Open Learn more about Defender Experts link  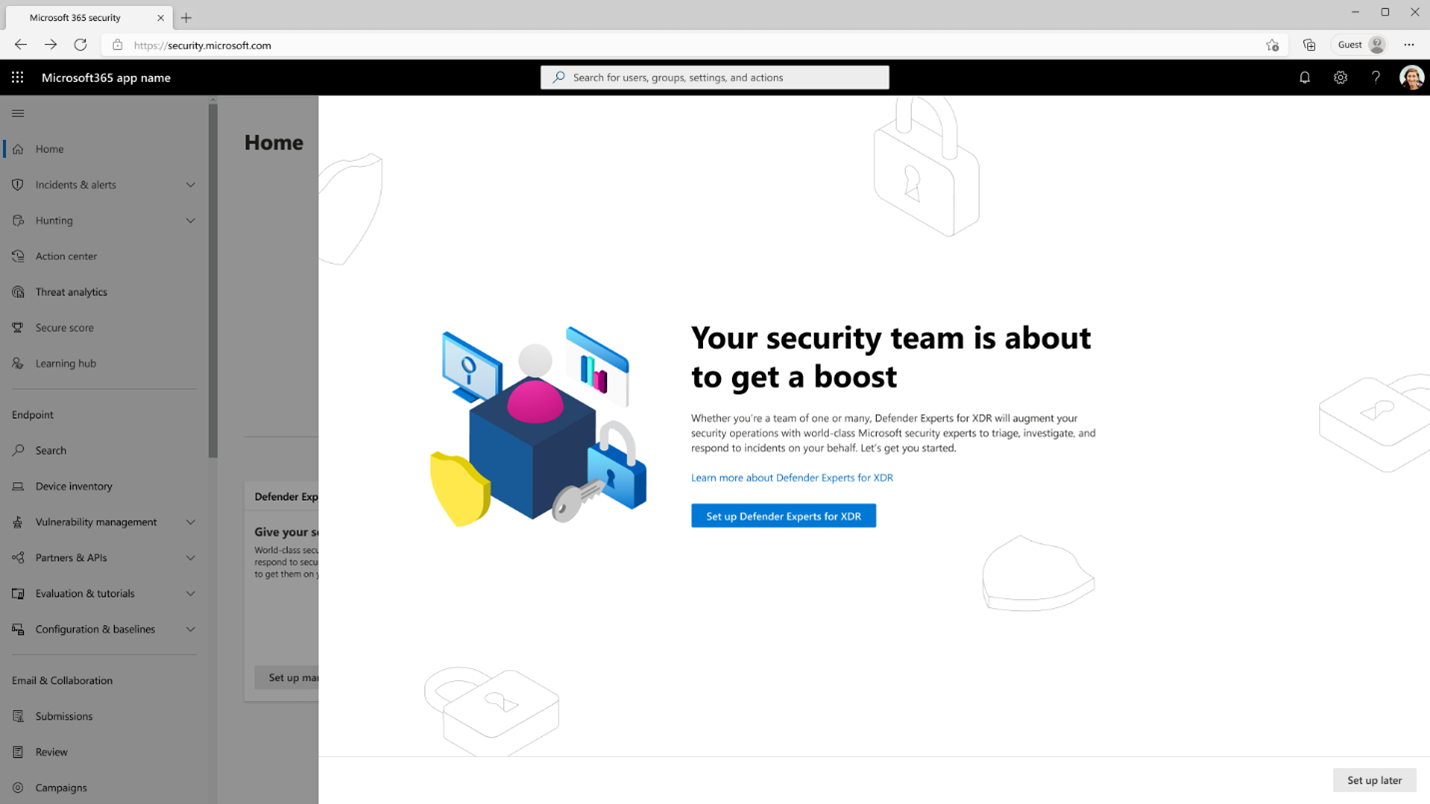pos(792,478)
